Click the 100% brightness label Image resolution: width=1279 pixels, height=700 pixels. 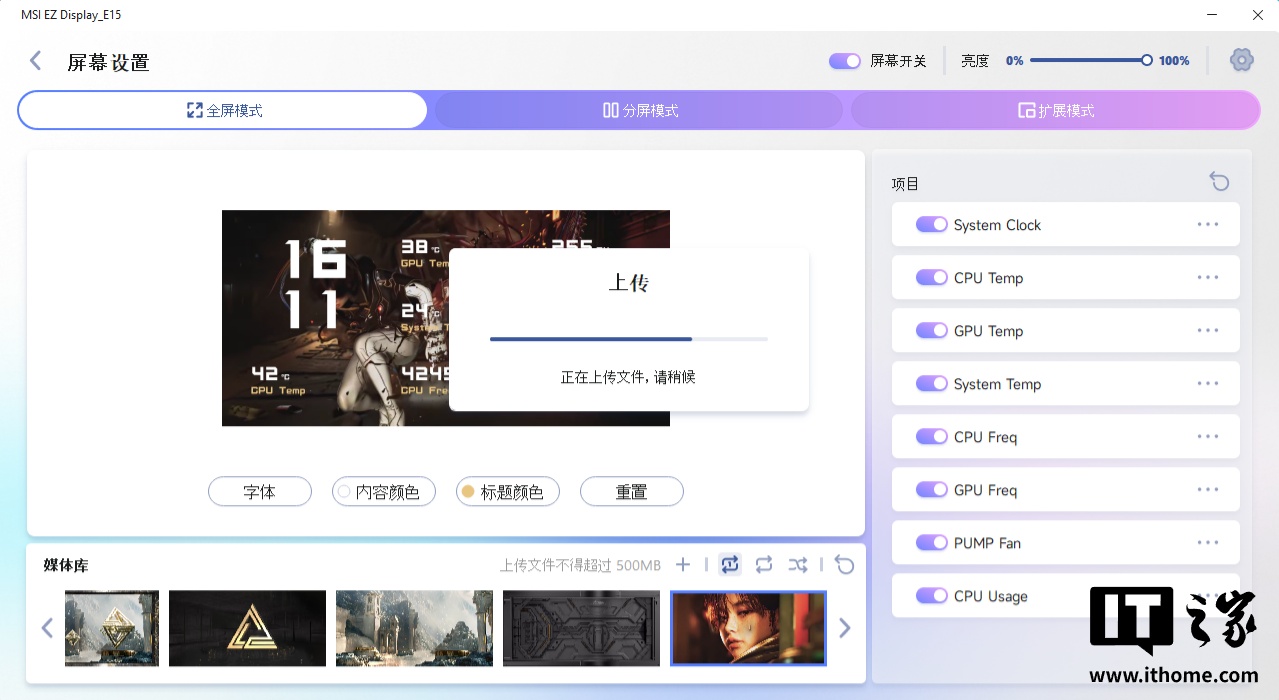tap(1174, 61)
